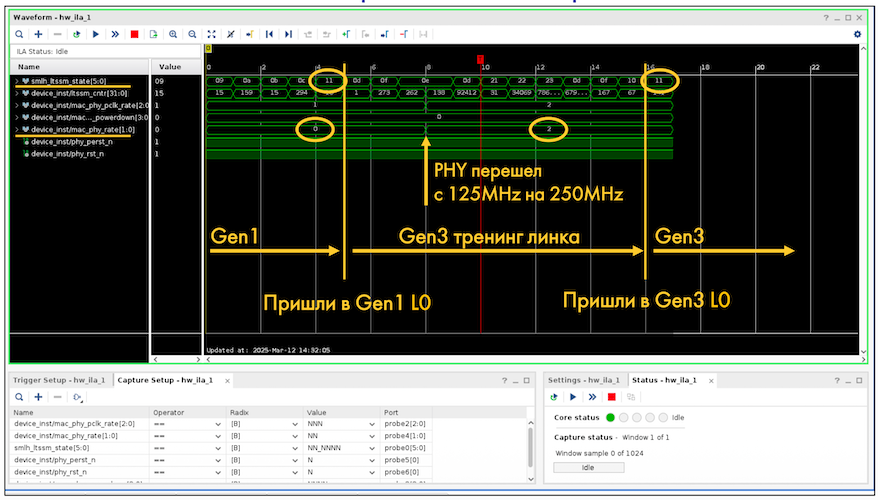This screenshot has height=500, width=880.
Task: Expand device_inst/mac..._powerdown bus
Action: (x=17, y=117)
